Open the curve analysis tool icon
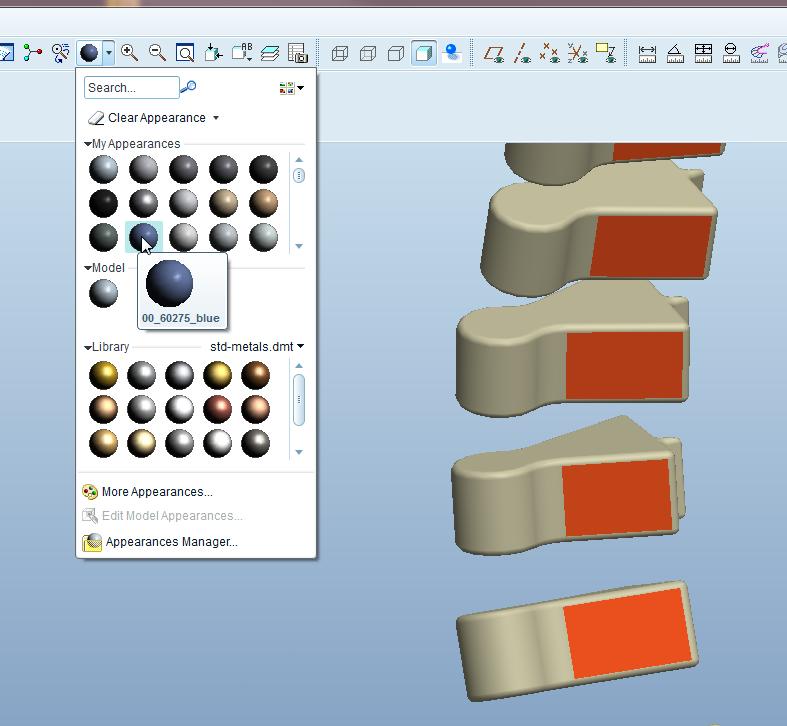Image resolution: width=787 pixels, height=726 pixels. pos(759,53)
